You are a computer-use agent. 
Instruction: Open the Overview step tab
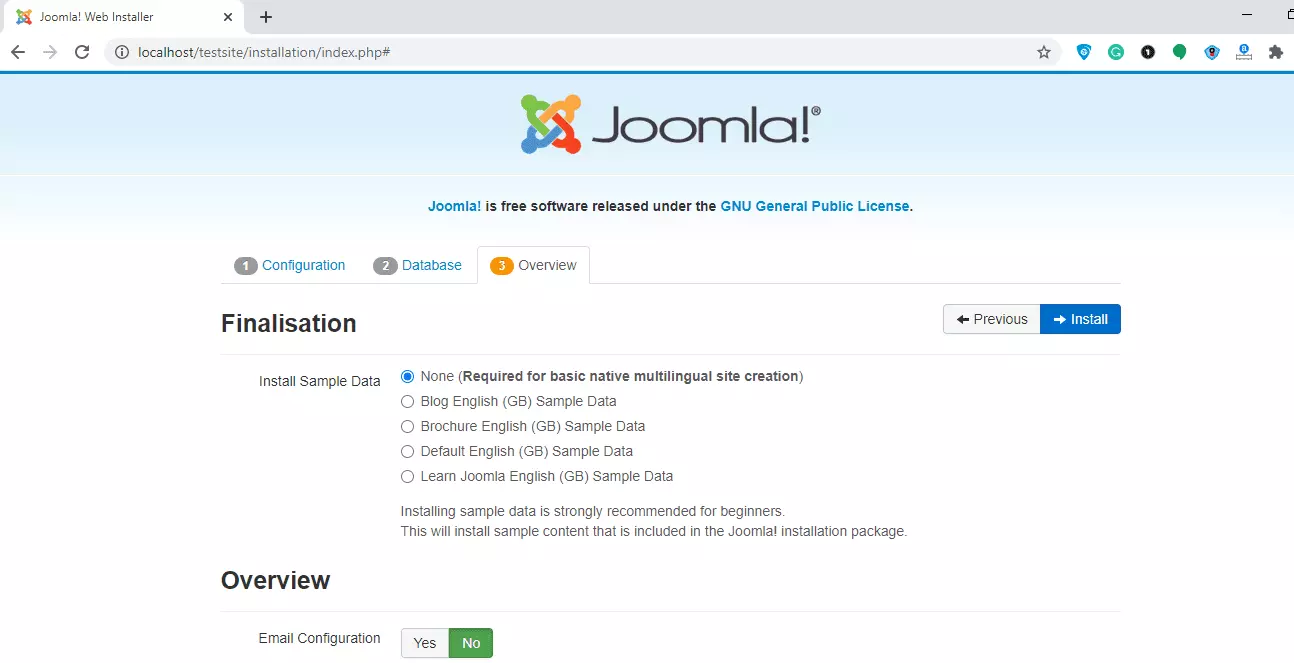pyautogui.click(x=534, y=265)
